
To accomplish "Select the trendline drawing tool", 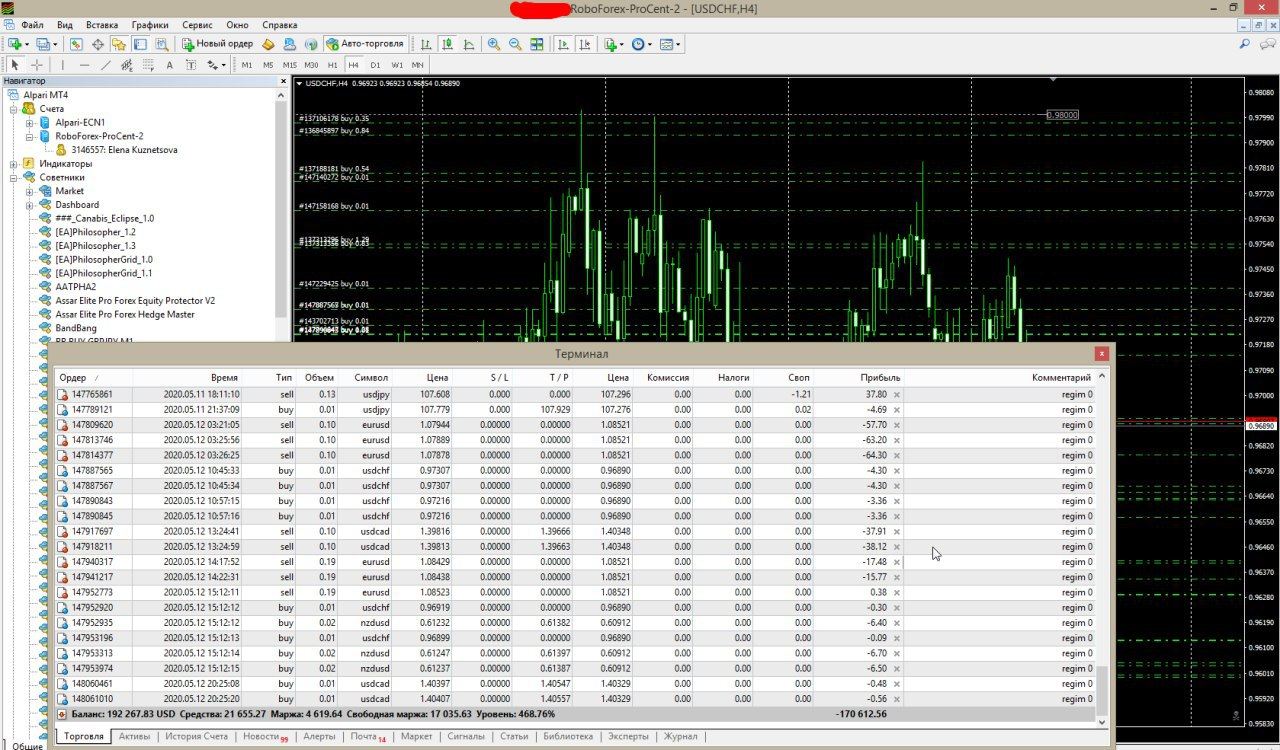I will pos(106,65).
